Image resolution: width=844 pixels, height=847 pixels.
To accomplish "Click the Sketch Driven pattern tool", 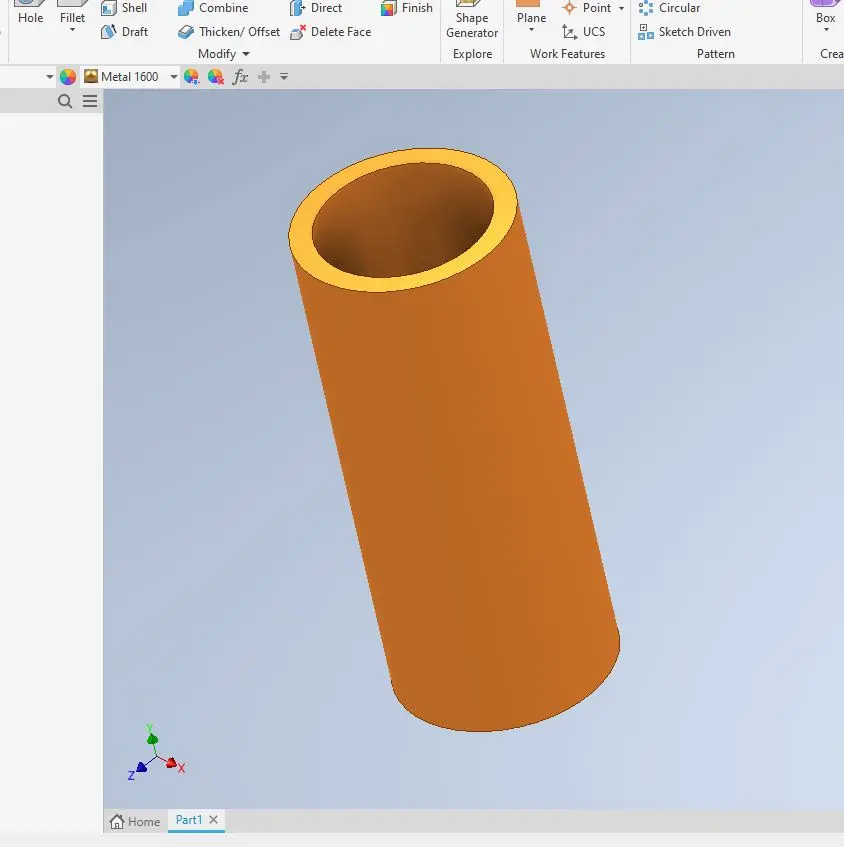I will pyautogui.click(x=684, y=32).
